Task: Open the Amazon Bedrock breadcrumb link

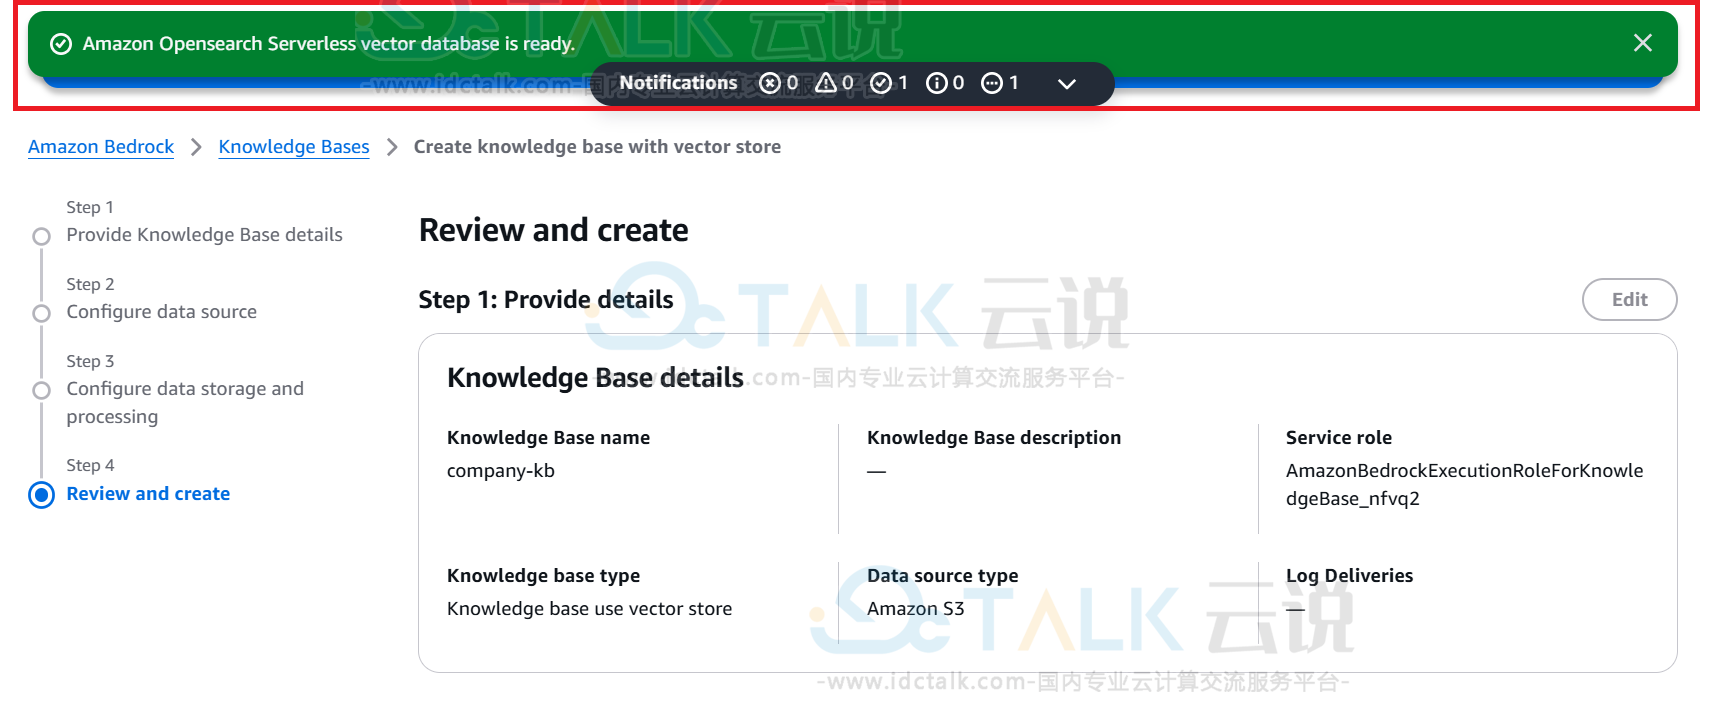Action: pos(101,147)
